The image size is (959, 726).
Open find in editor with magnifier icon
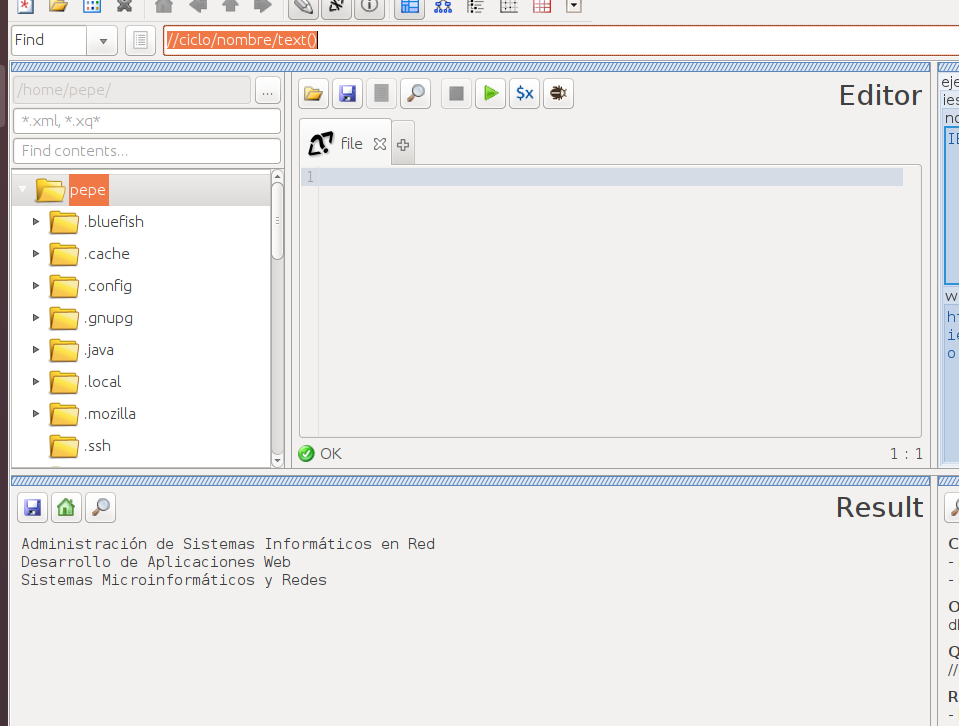tap(415, 94)
